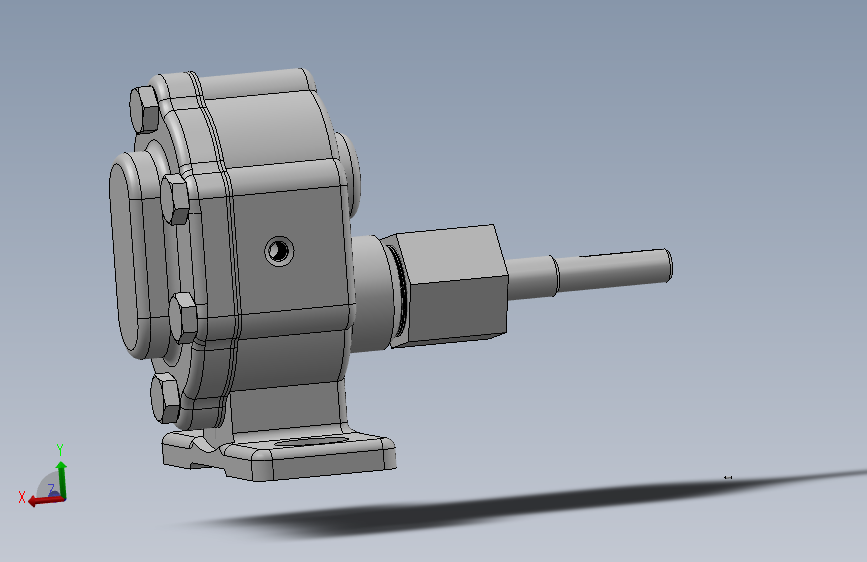Select the oval end cover plate face
This screenshot has width=867, height=562.
tap(124, 258)
